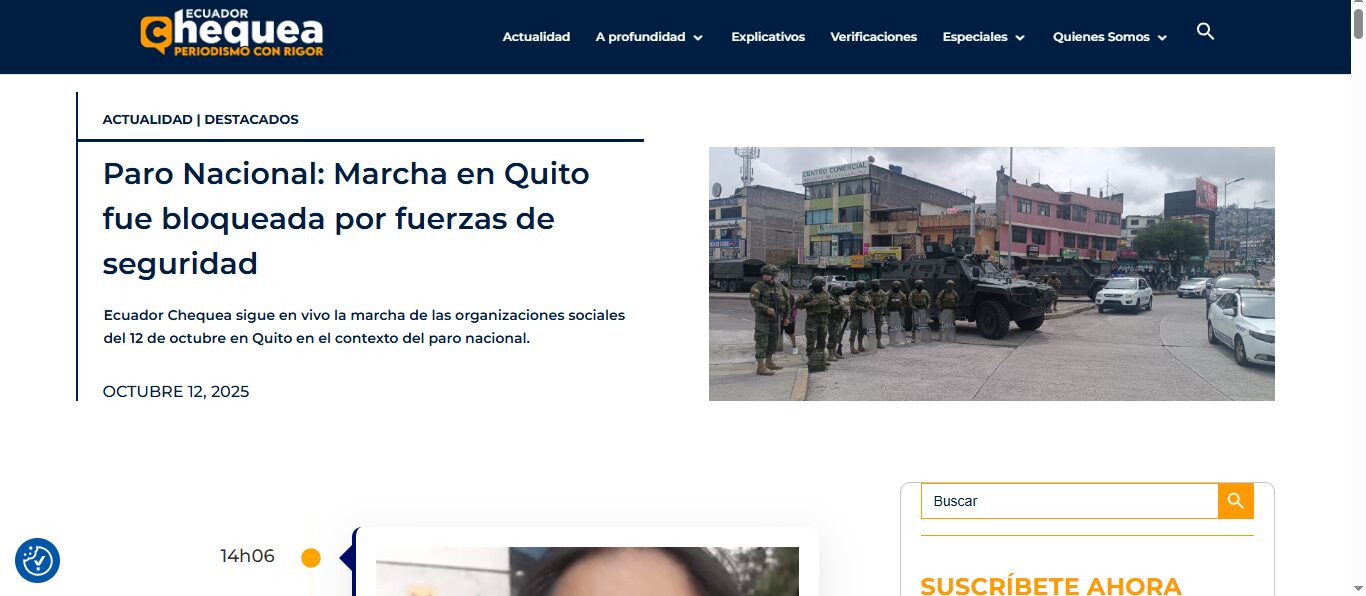Expand the A profundidad chevron

coord(698,38)
